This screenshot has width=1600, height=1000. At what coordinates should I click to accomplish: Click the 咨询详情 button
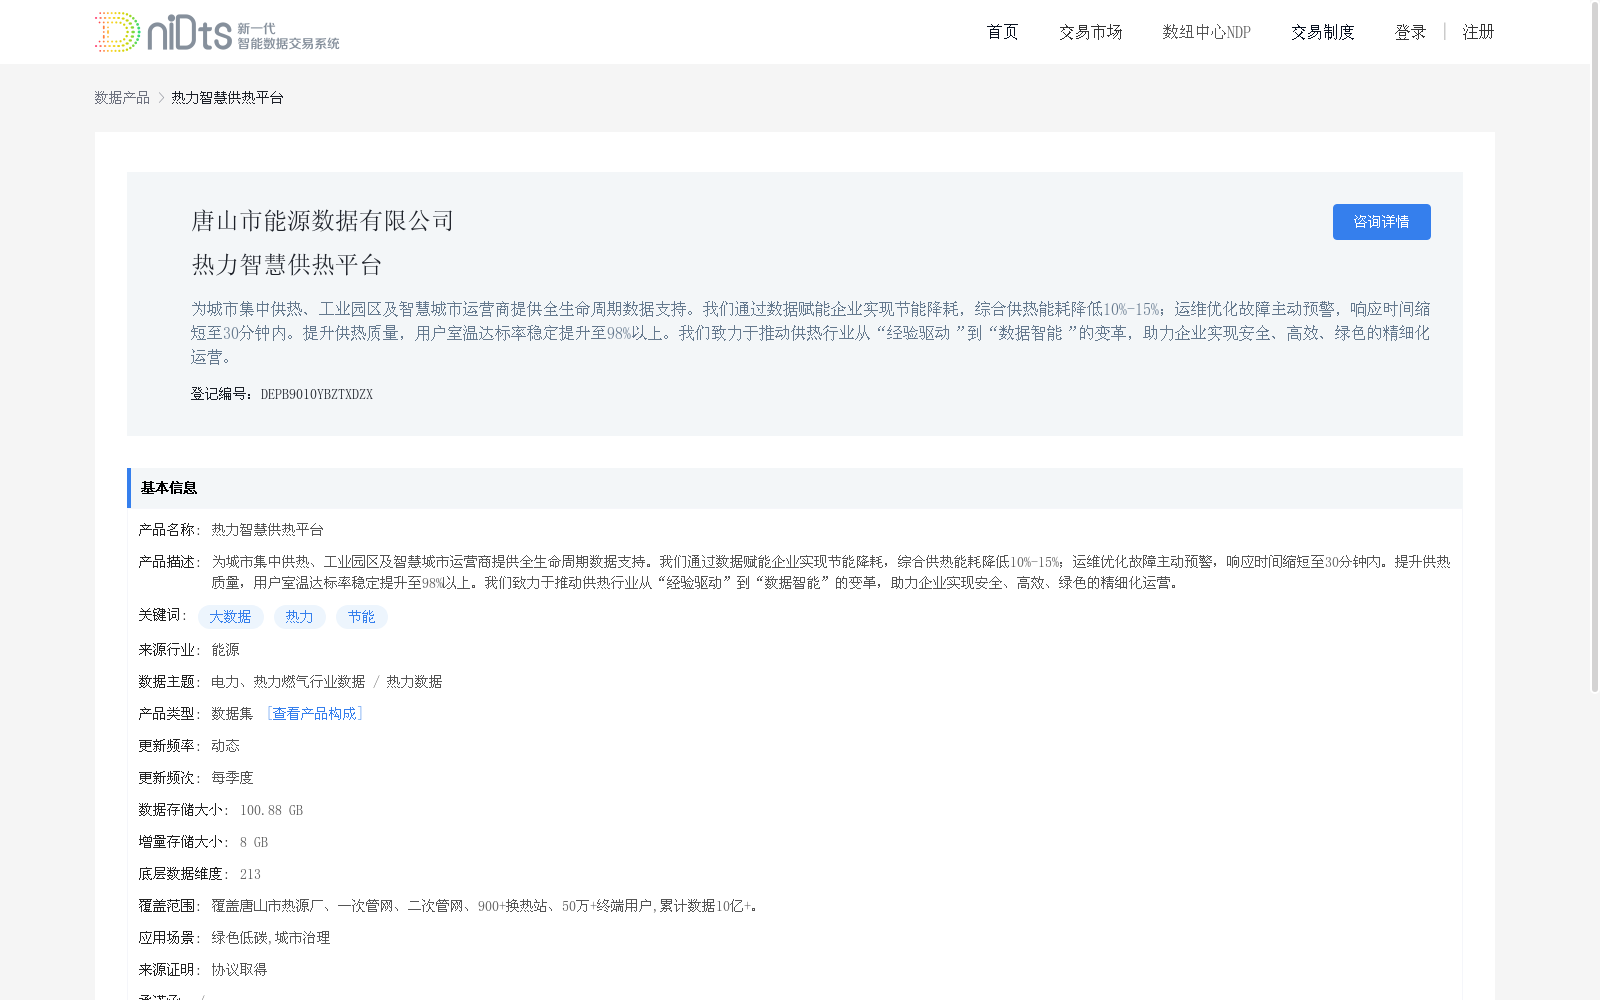pos(1381,222)
